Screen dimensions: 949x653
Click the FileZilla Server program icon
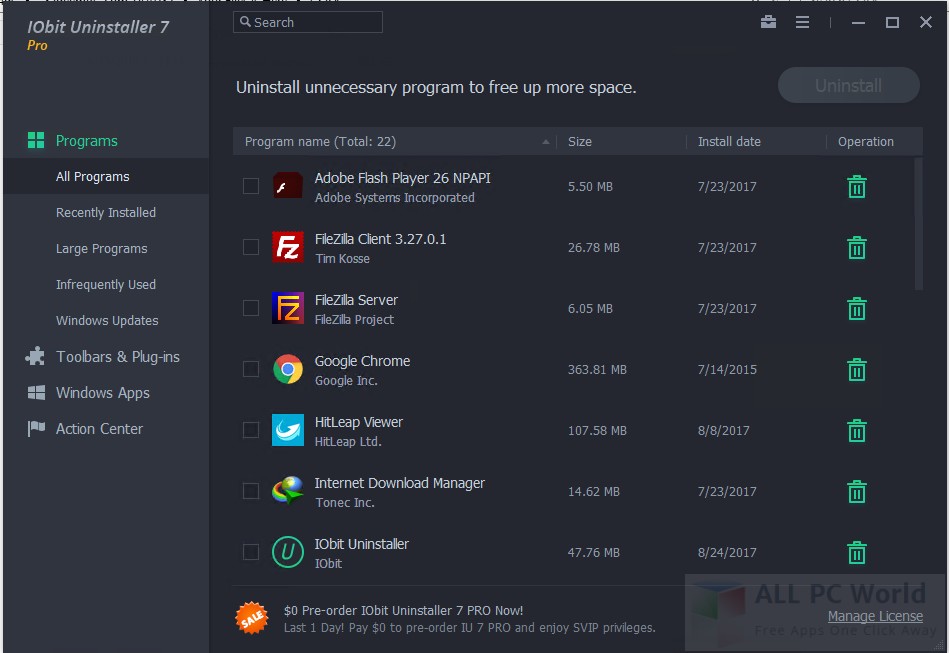click(287, 308)
